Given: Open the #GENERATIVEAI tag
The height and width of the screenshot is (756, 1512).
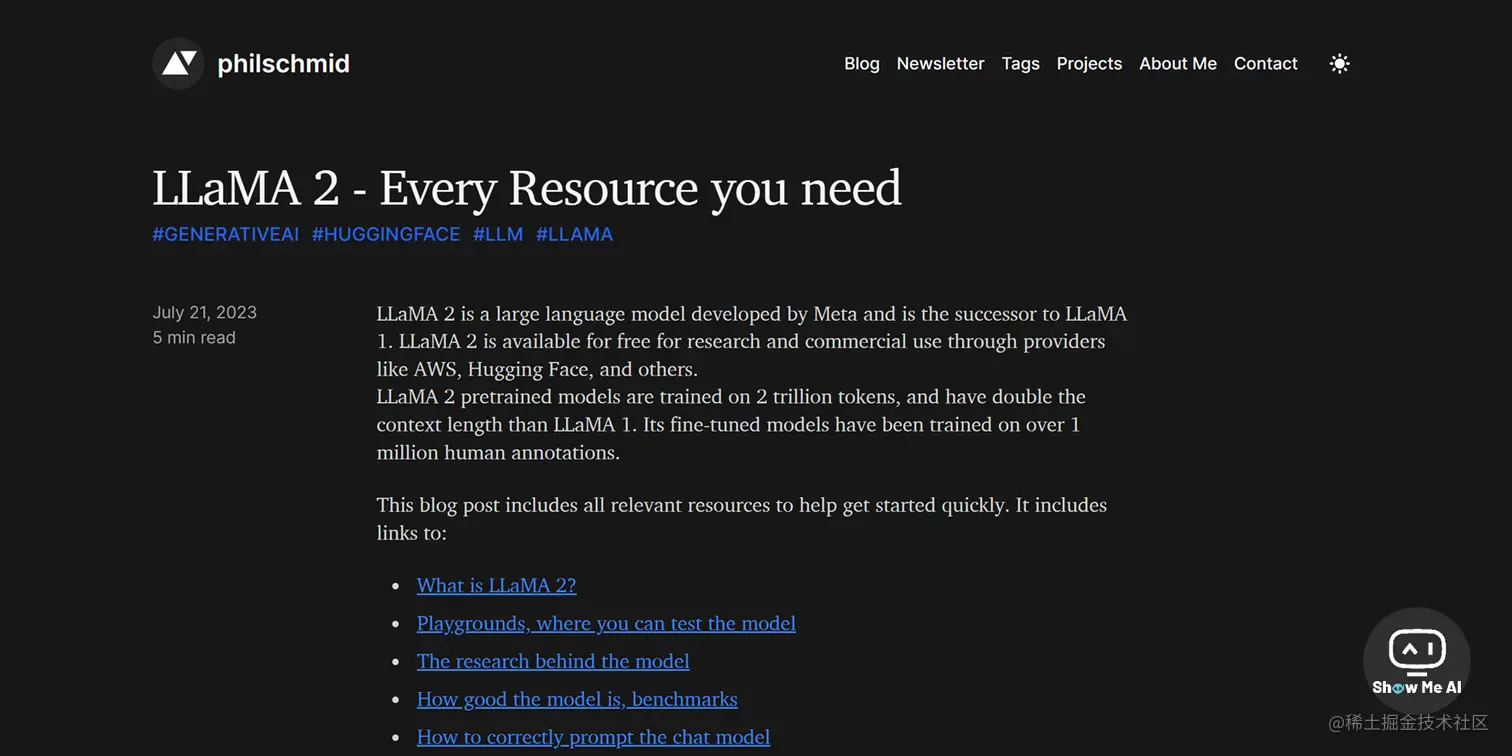Looking at the screenshot, I should [226, 234].
